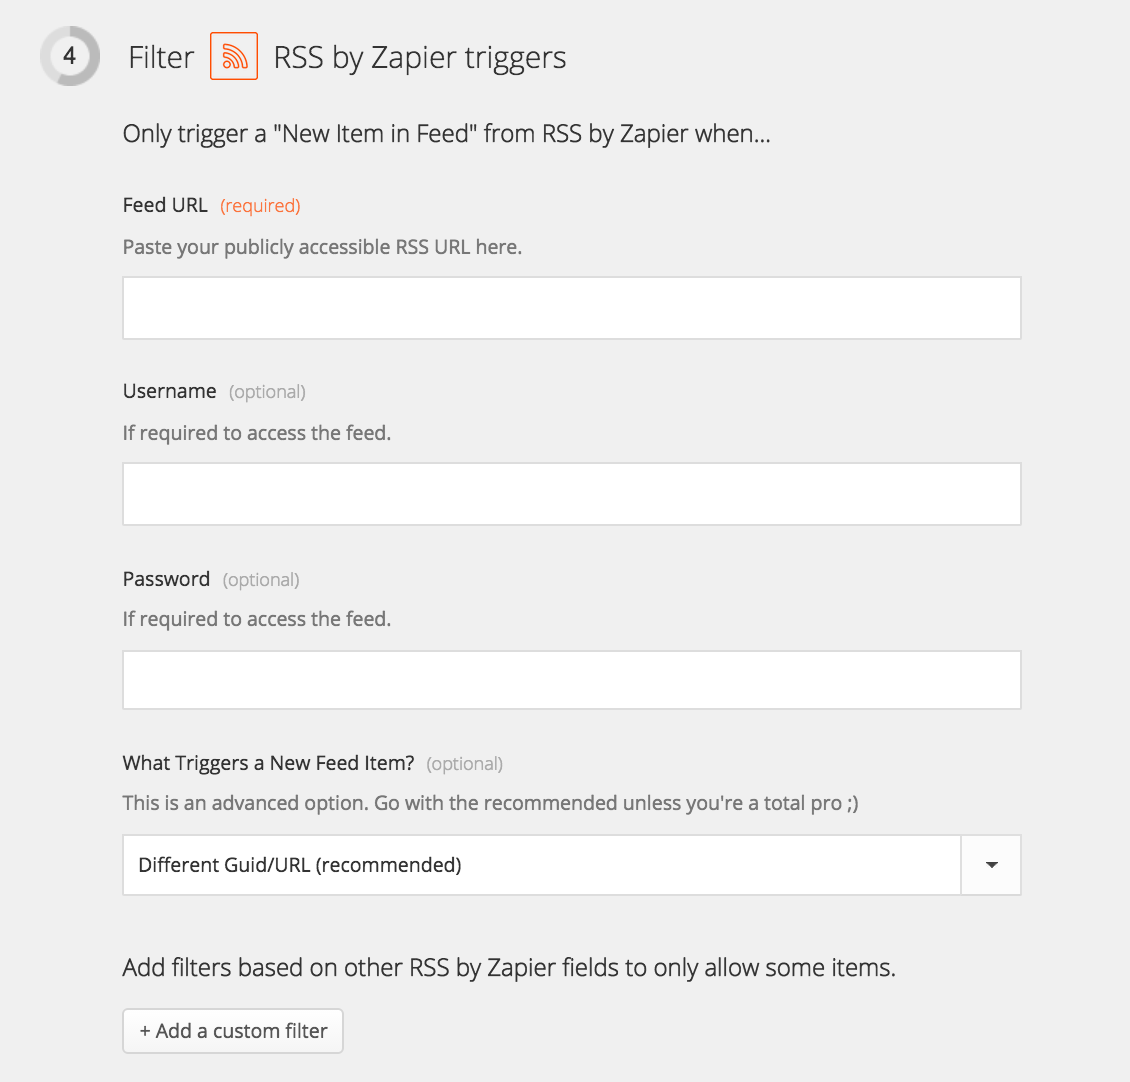Screen dimensions: 1130x1082
Task: Click the Feed URL field label
Action: click(165, 205)
